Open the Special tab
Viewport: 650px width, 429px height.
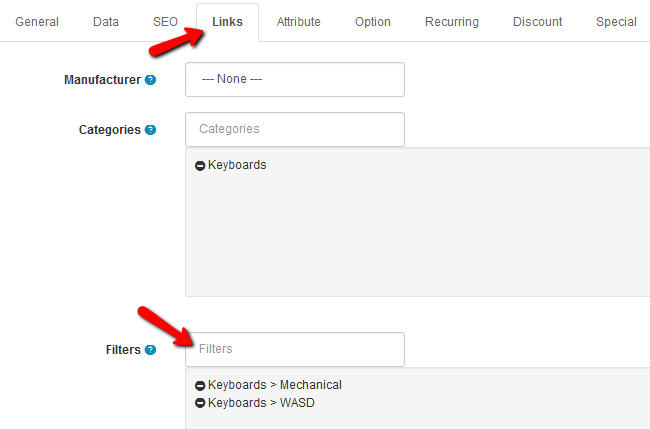(x=616, y=22)
